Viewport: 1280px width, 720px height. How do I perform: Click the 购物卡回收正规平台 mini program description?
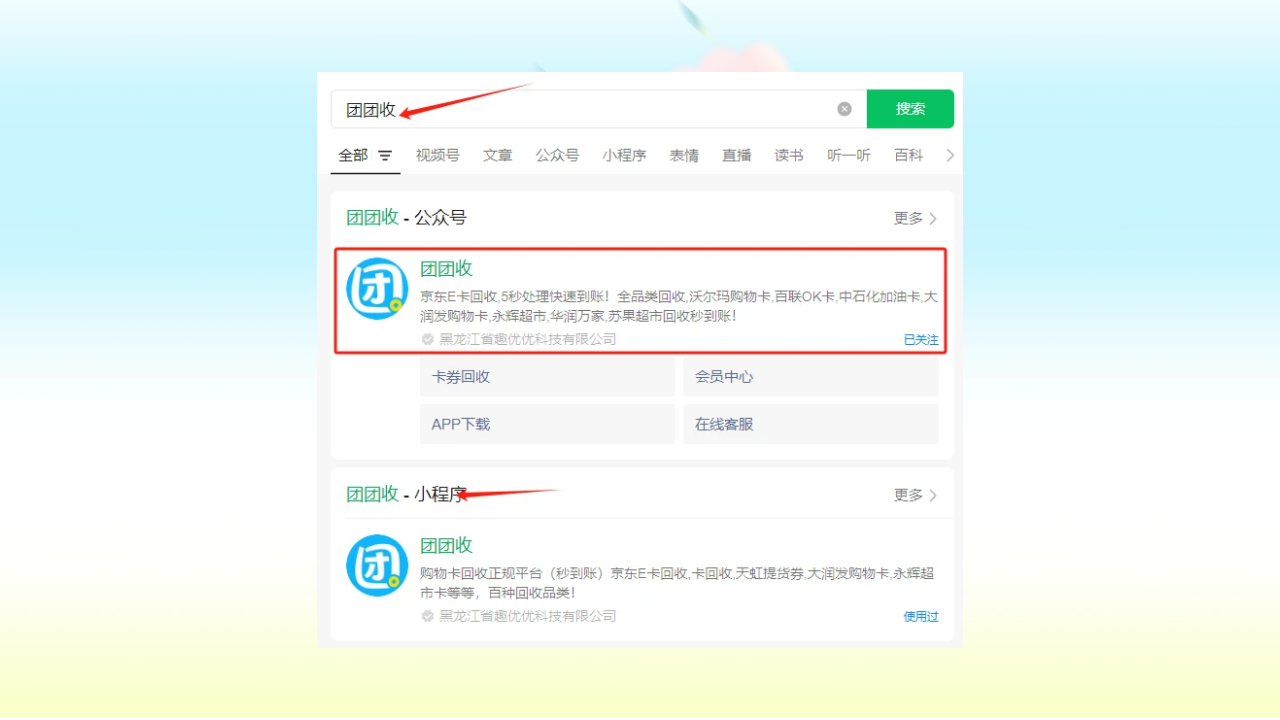click(677, 583)
